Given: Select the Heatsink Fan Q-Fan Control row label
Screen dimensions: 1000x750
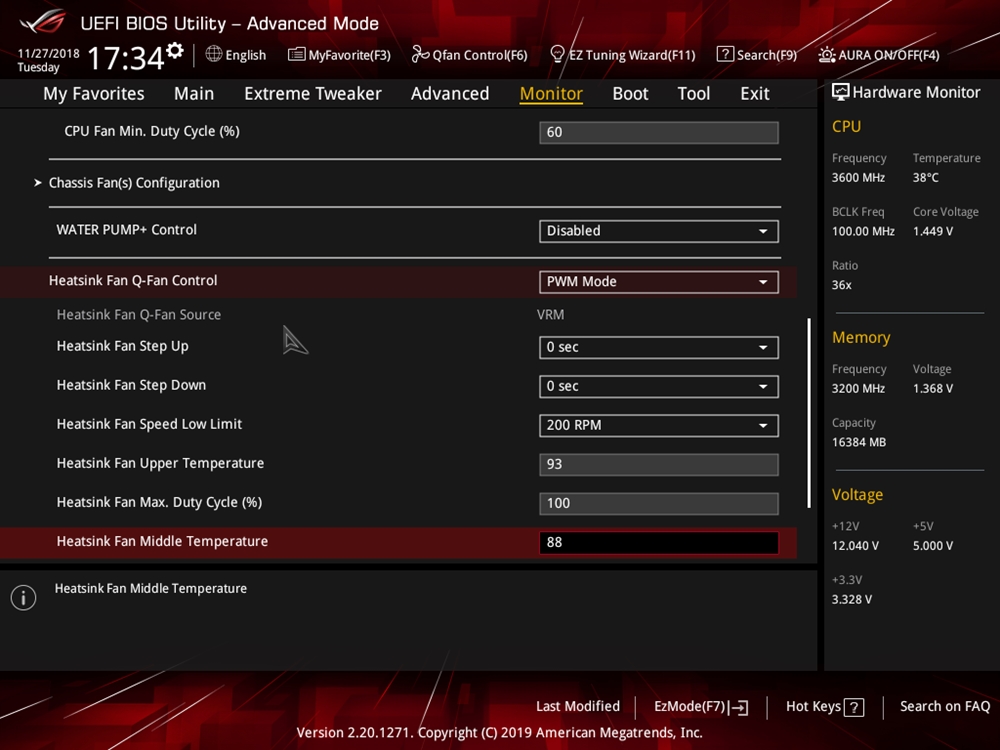Looking at the screenshot, I should [133, 281].
